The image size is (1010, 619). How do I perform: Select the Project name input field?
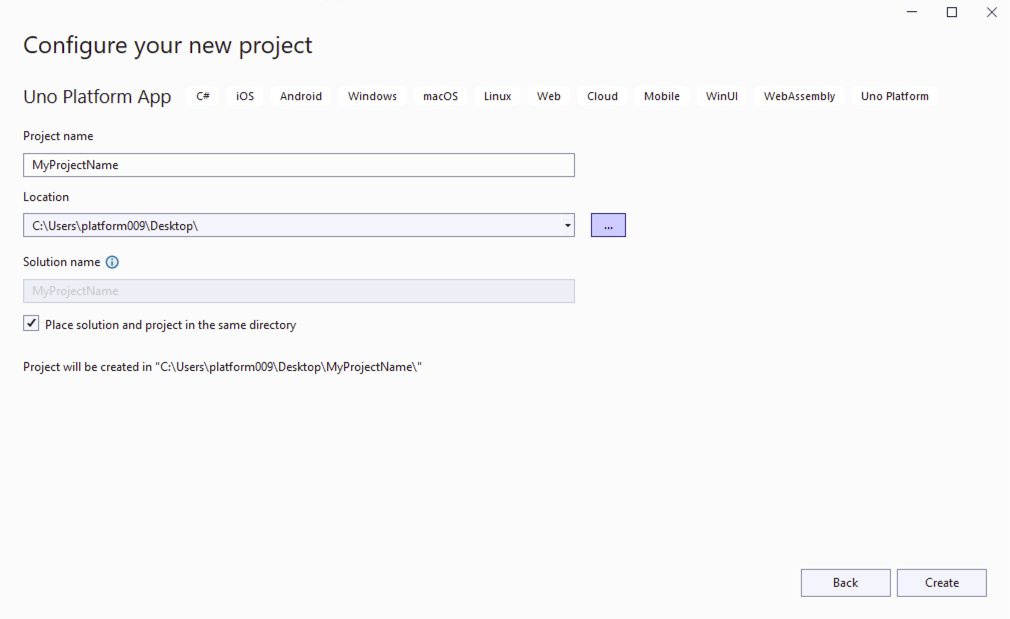pos(298,164)
